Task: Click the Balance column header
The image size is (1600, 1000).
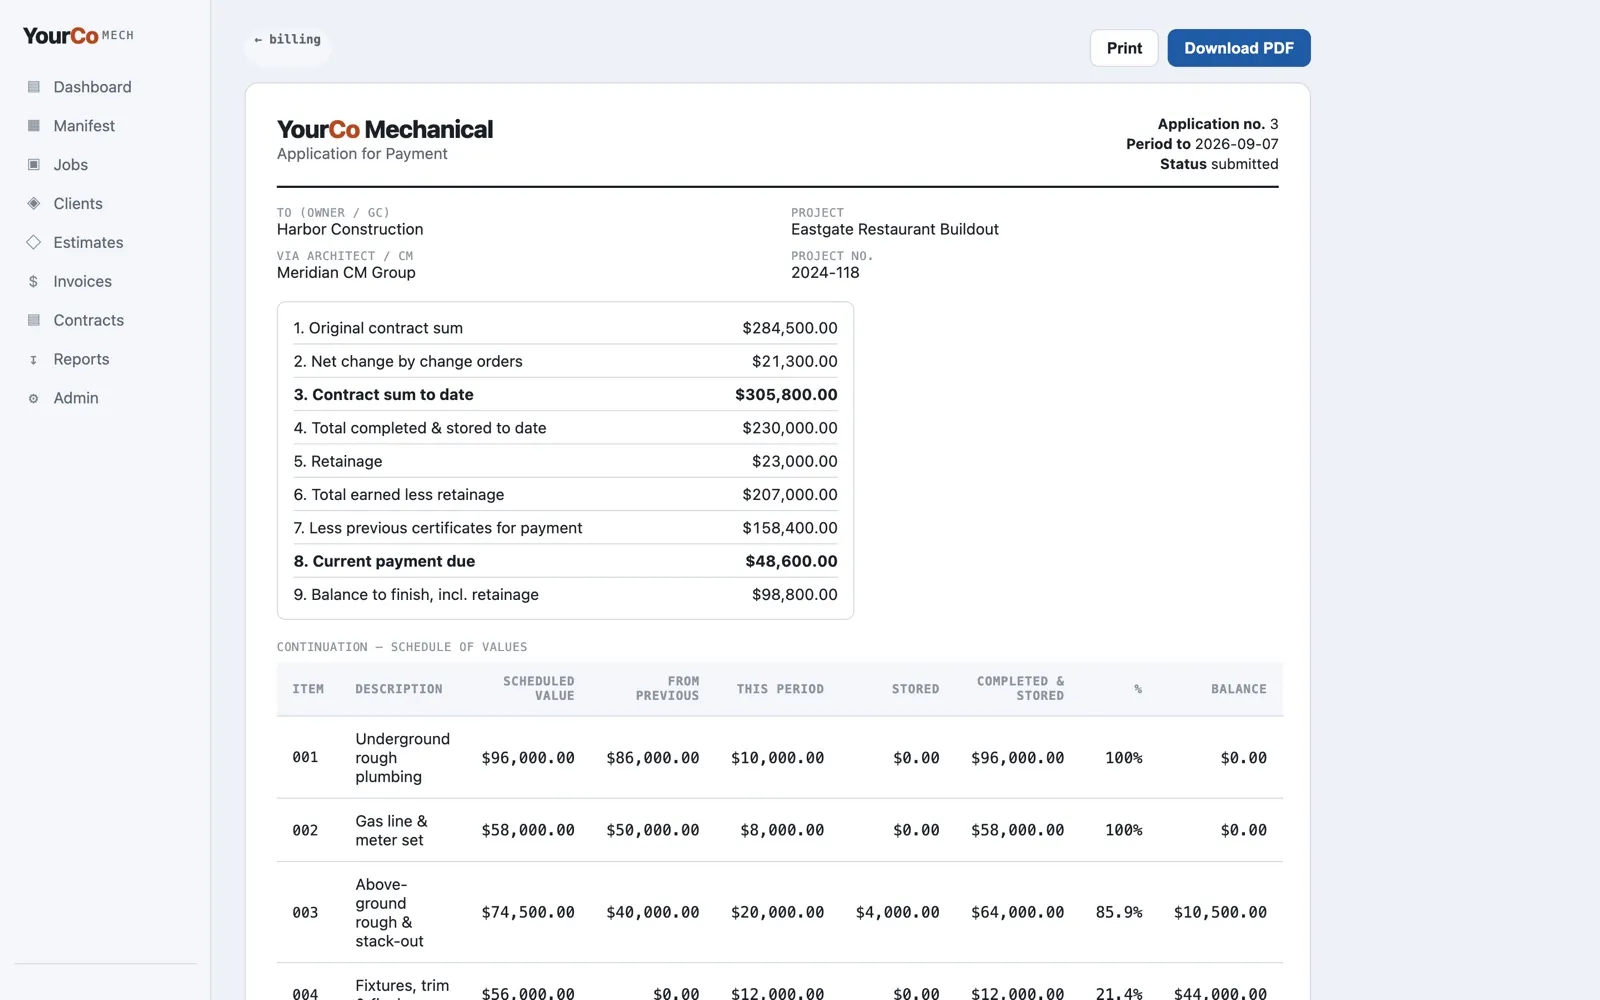Action: [1238, 689]
